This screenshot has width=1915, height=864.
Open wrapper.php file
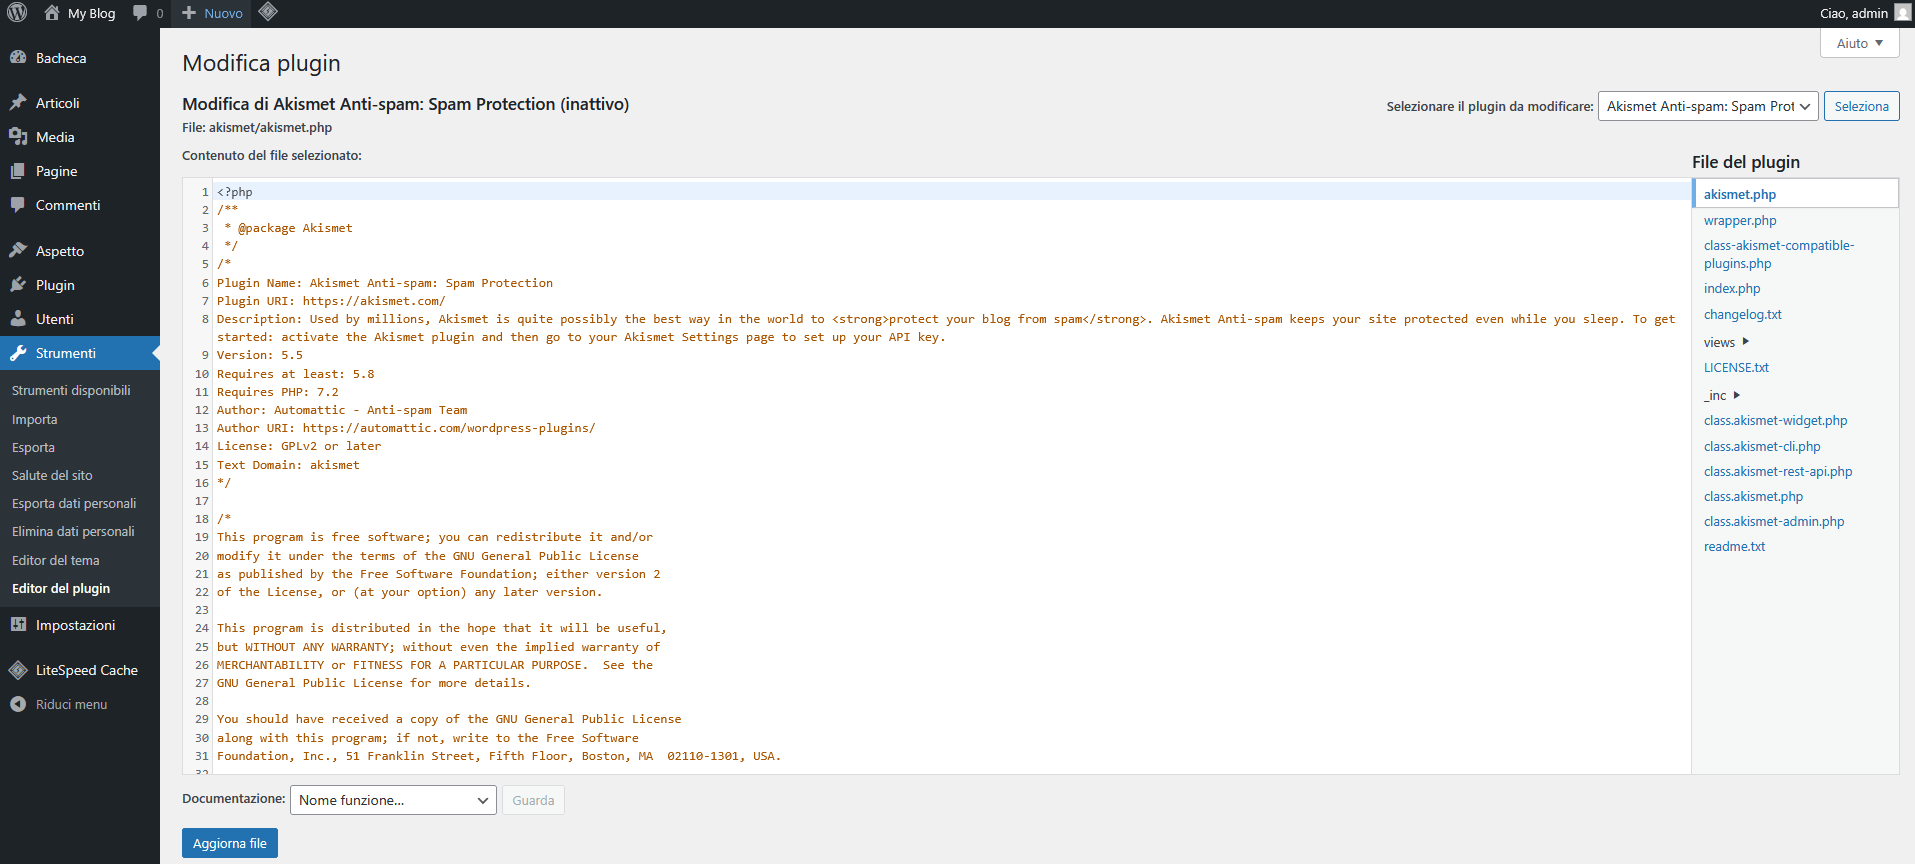(1740, 220)
